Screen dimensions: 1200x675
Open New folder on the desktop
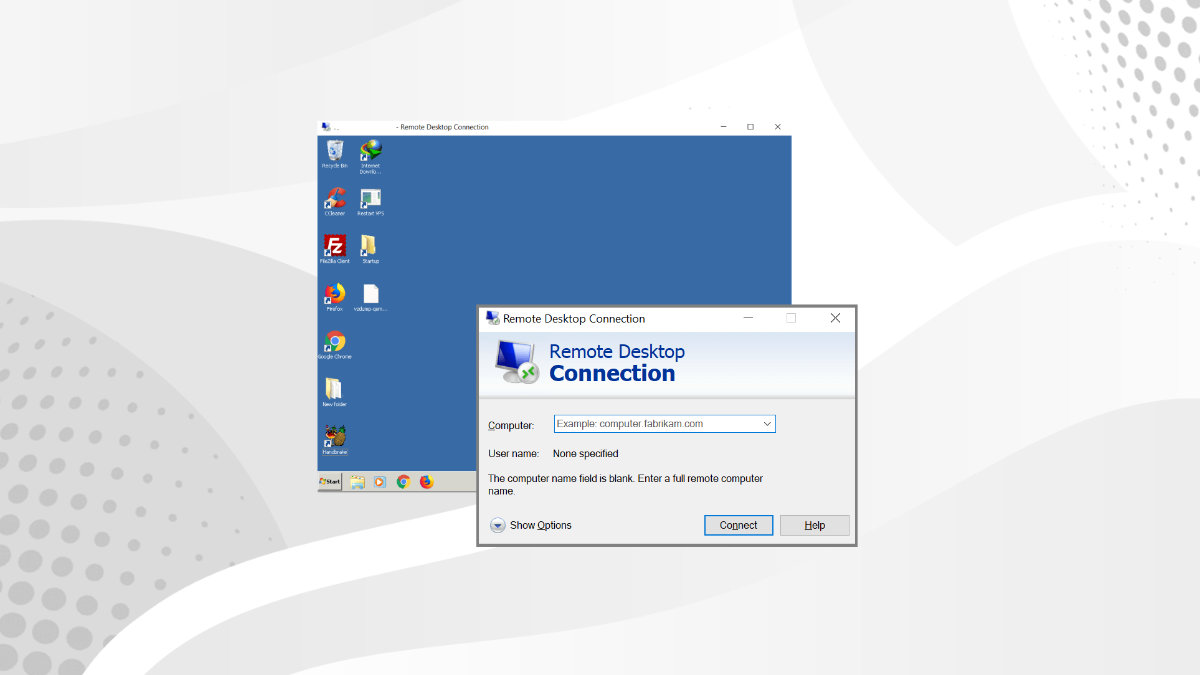coord(333,389)
